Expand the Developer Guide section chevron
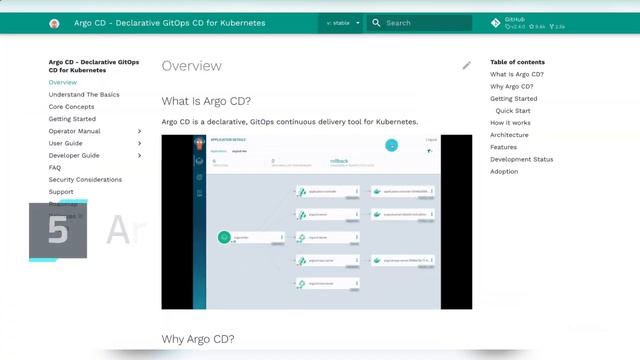This screenshot has height=360, width=640. coord(139,156)
